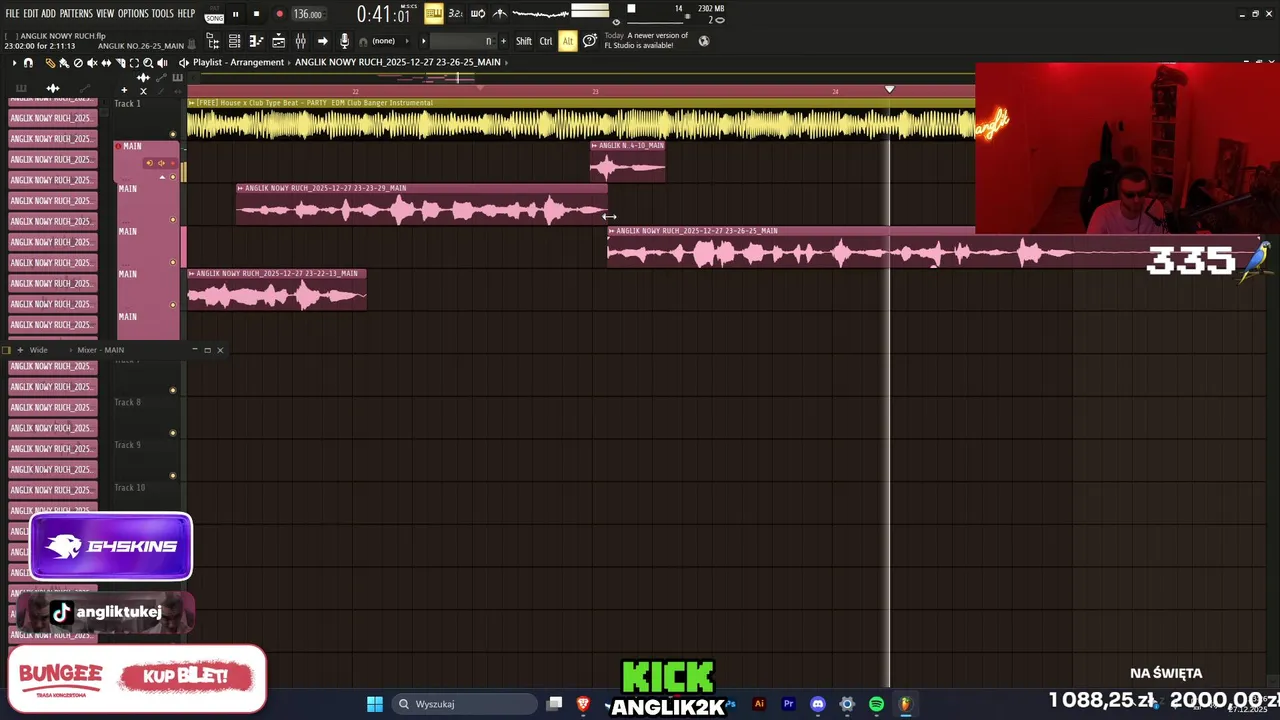Open ANGLIK NOWY RUCH 23-22-13_MAIN clip menu arrow
Screen dimensions: 1280x720
click(192, 273)
